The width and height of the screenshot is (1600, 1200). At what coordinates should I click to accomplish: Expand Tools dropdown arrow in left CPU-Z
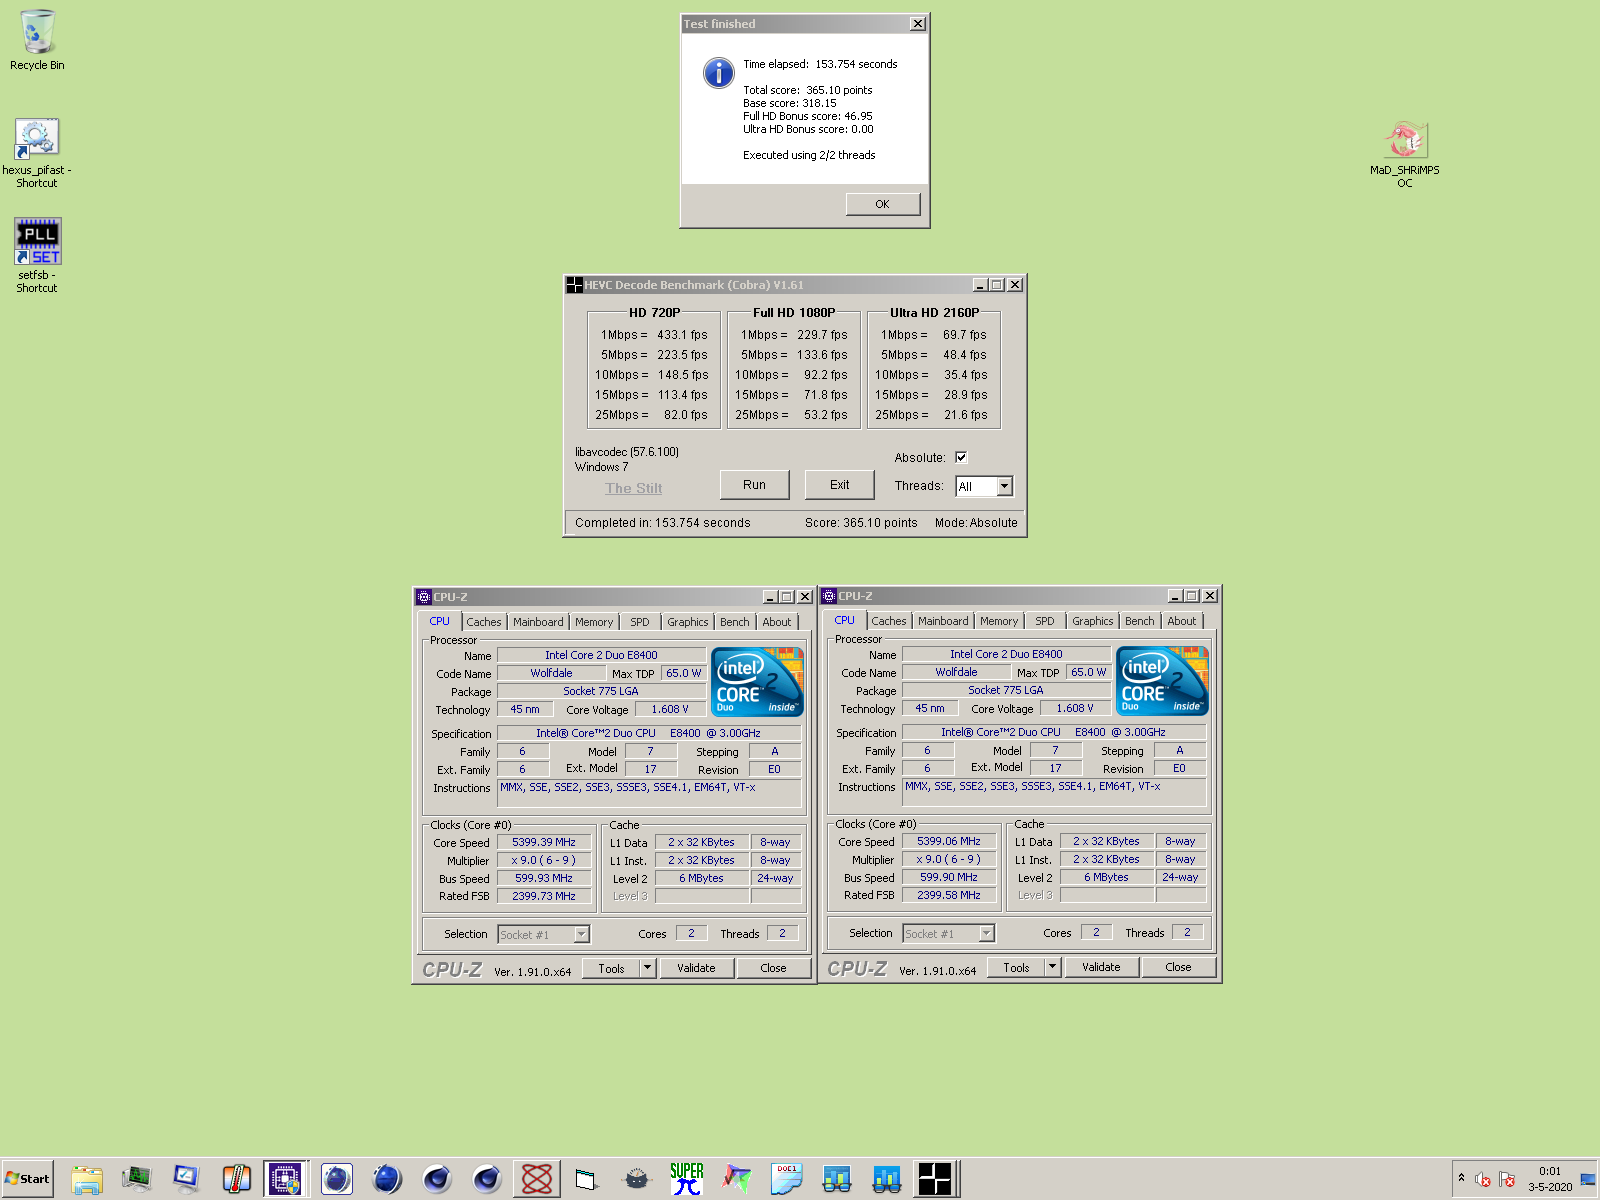coord(647,968)
